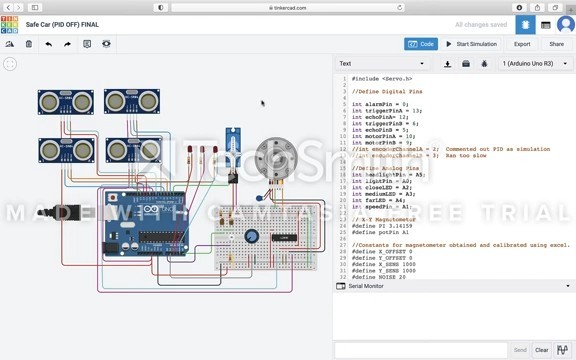Image resolution: width=576 pixels, height=360 pixels.
Task: Open the Text code mode dropdown
Action: pyautogui.click(x=382, y=64)
